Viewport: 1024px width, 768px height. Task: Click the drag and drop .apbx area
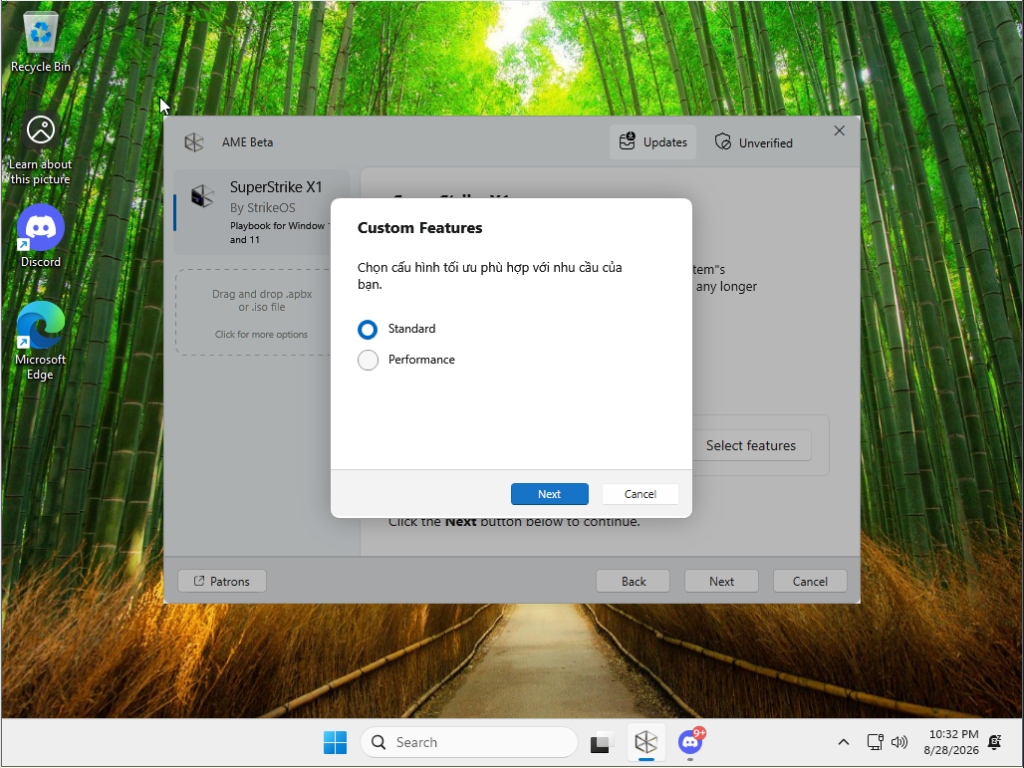point(261,312)
